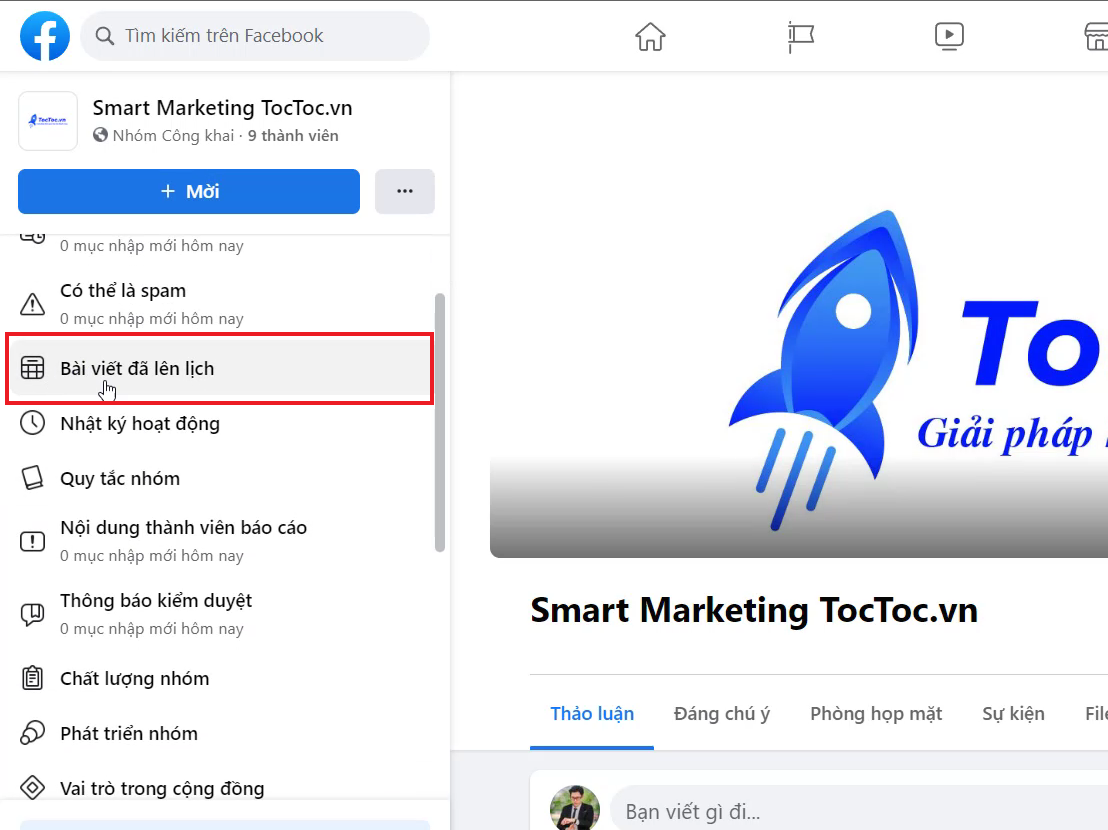Click the sidebar vertical scrollbar

440,420
